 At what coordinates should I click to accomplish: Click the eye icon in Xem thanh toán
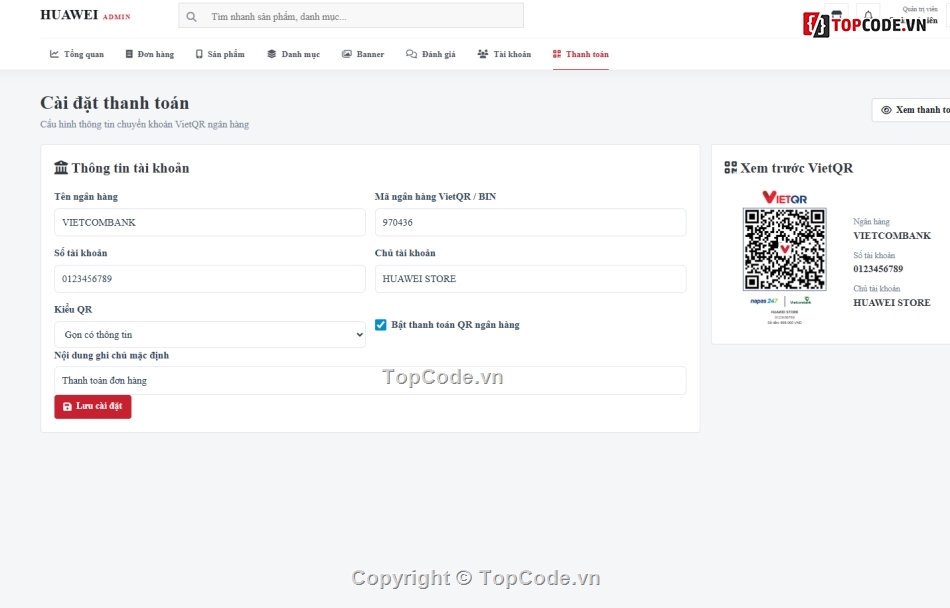coord(886,110)
